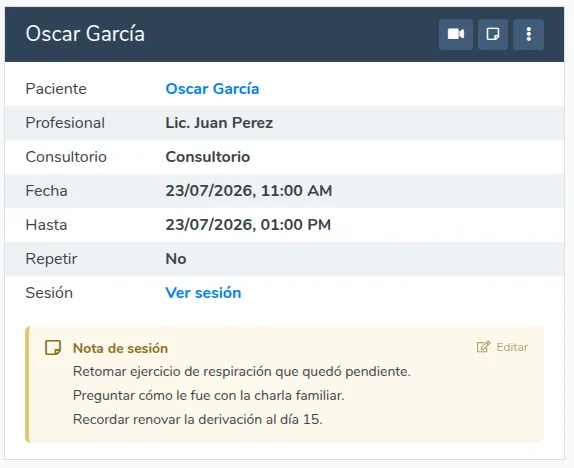Click the Sesión label
The height and width of the screenshot is (468, 574).
[x=49, y=293]
